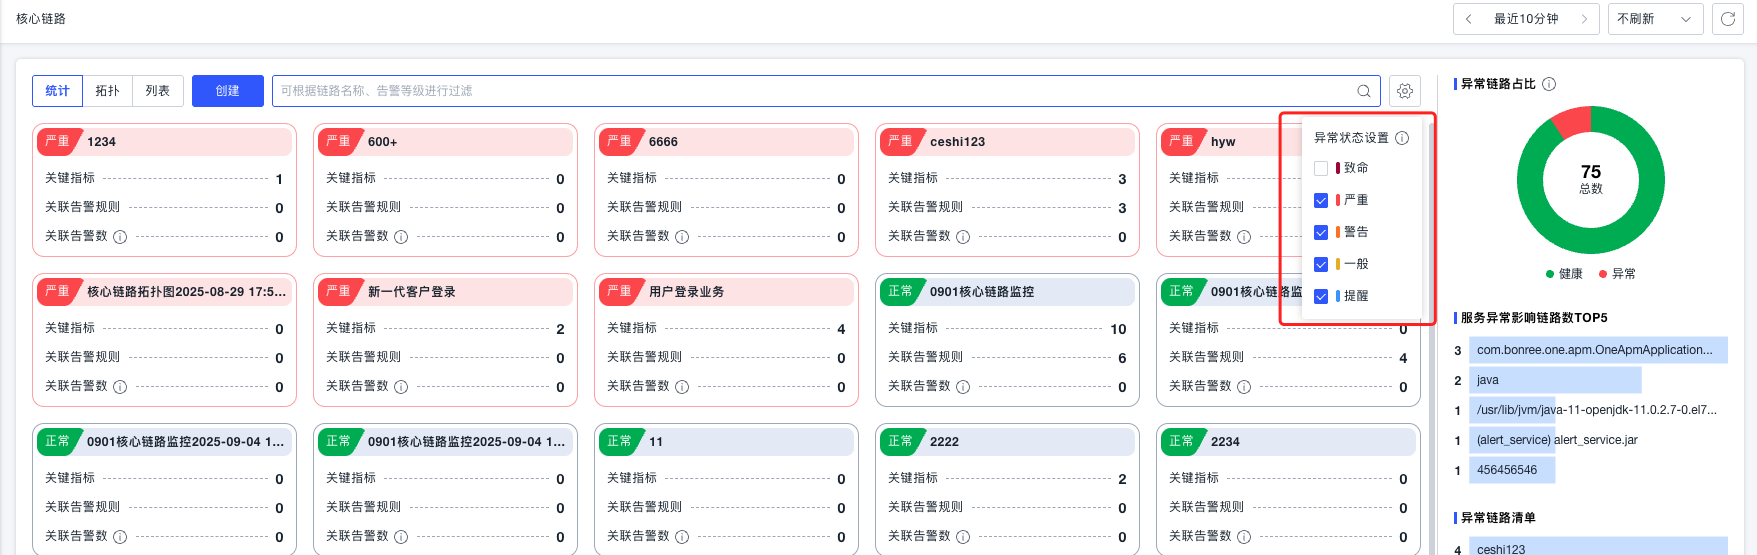The image size is (1757, 555).
Task: Click the 创建 button
Action: click(228, 91)
